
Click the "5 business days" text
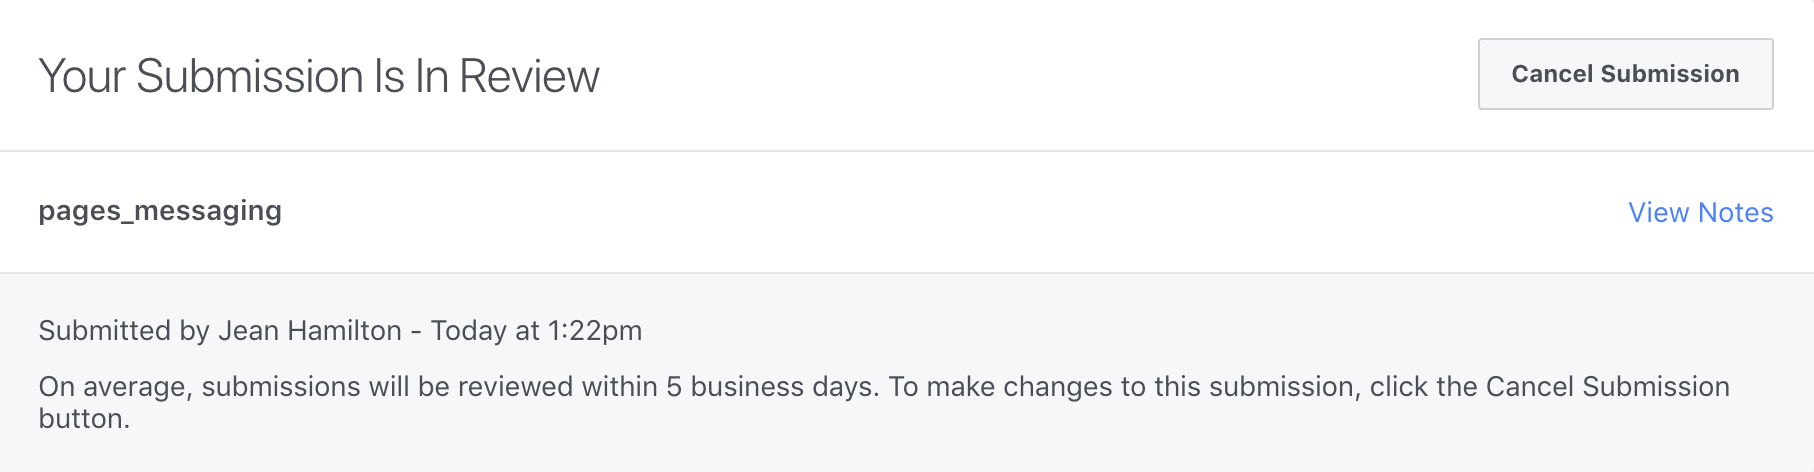[771, 386]
